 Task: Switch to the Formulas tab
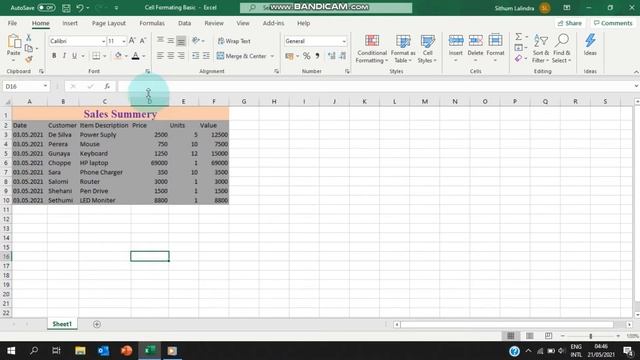tap(152, 23)
